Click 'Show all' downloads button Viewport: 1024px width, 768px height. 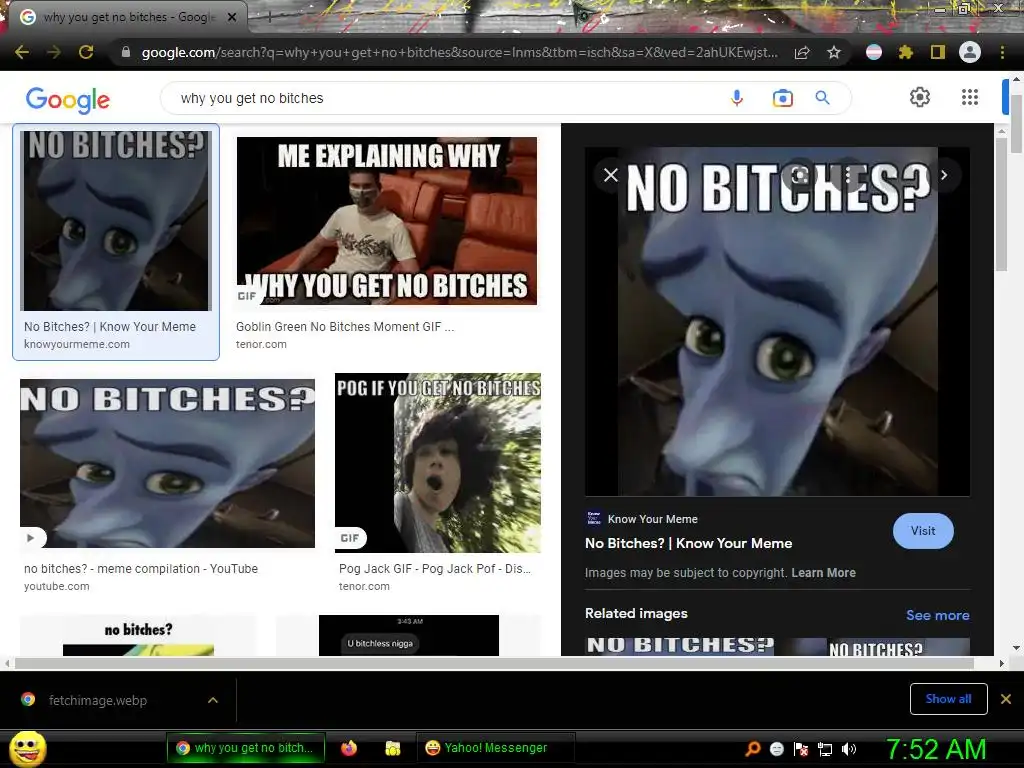pyautogui.click(x=948, y=699)
